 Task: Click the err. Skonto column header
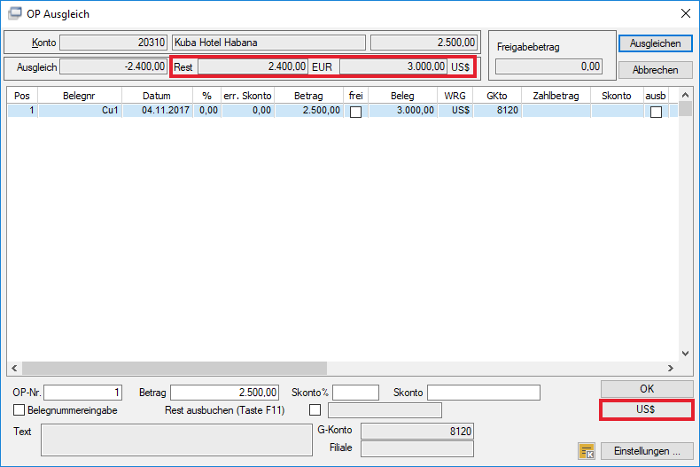point(247,96)
